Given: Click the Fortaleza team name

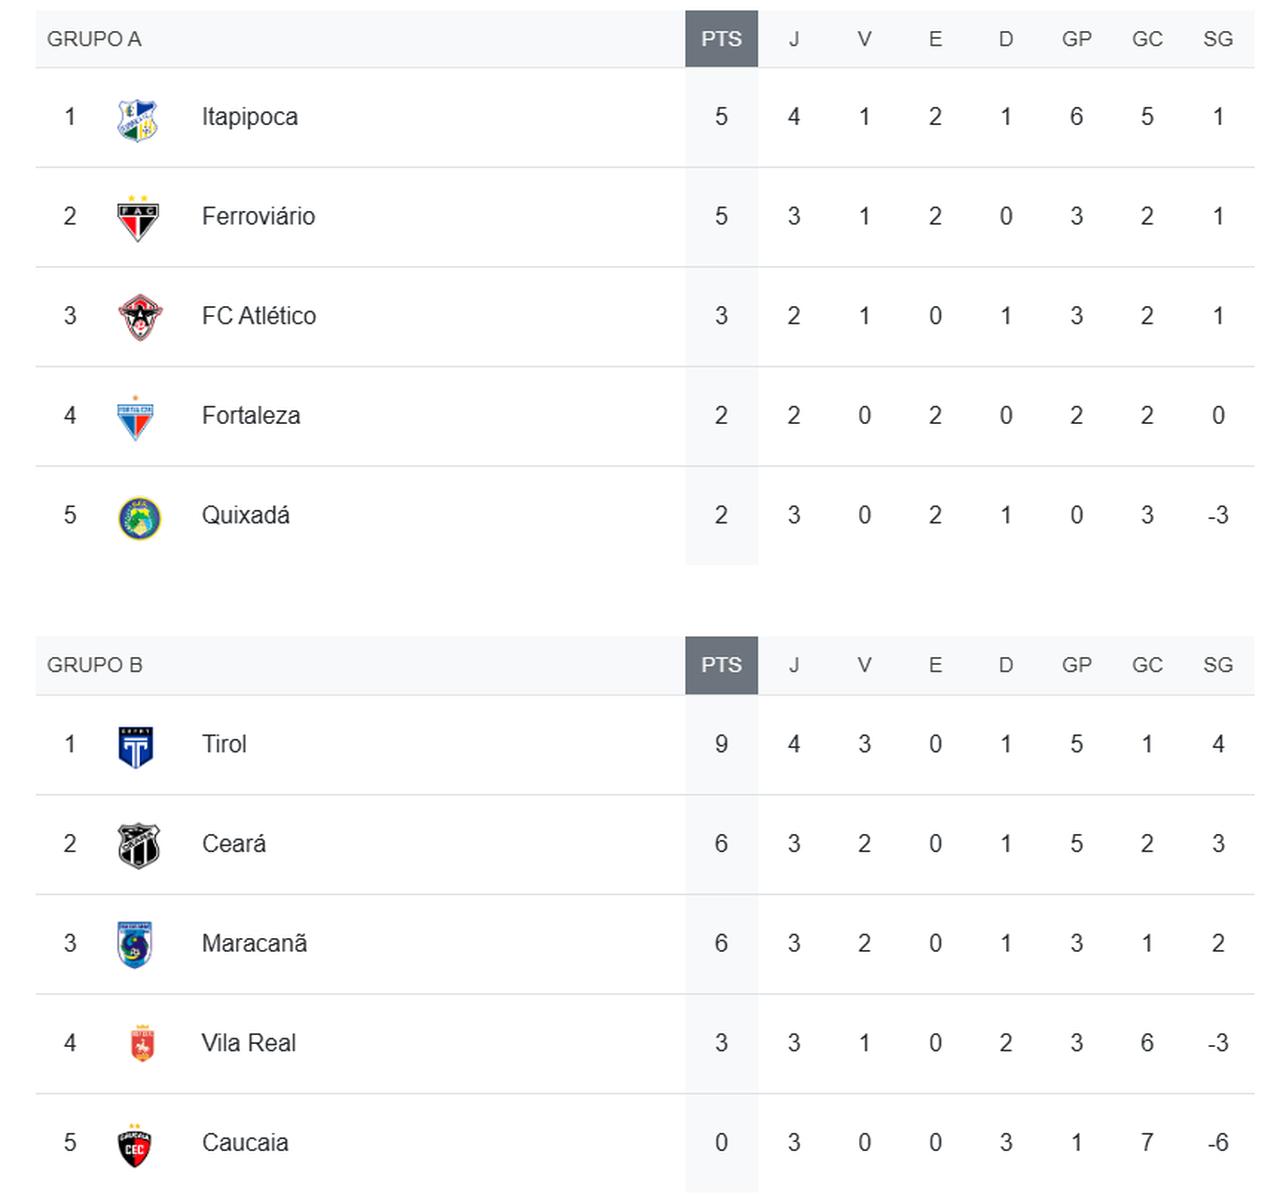Looking at the screenshot, I should pyautogui.click(x=251, y=416).
